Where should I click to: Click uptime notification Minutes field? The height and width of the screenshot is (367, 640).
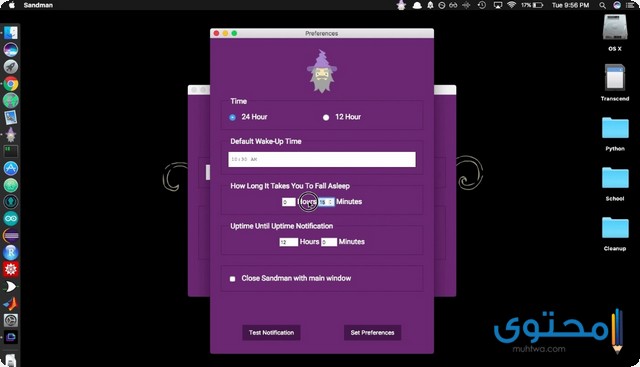click(x=329, y=242)
